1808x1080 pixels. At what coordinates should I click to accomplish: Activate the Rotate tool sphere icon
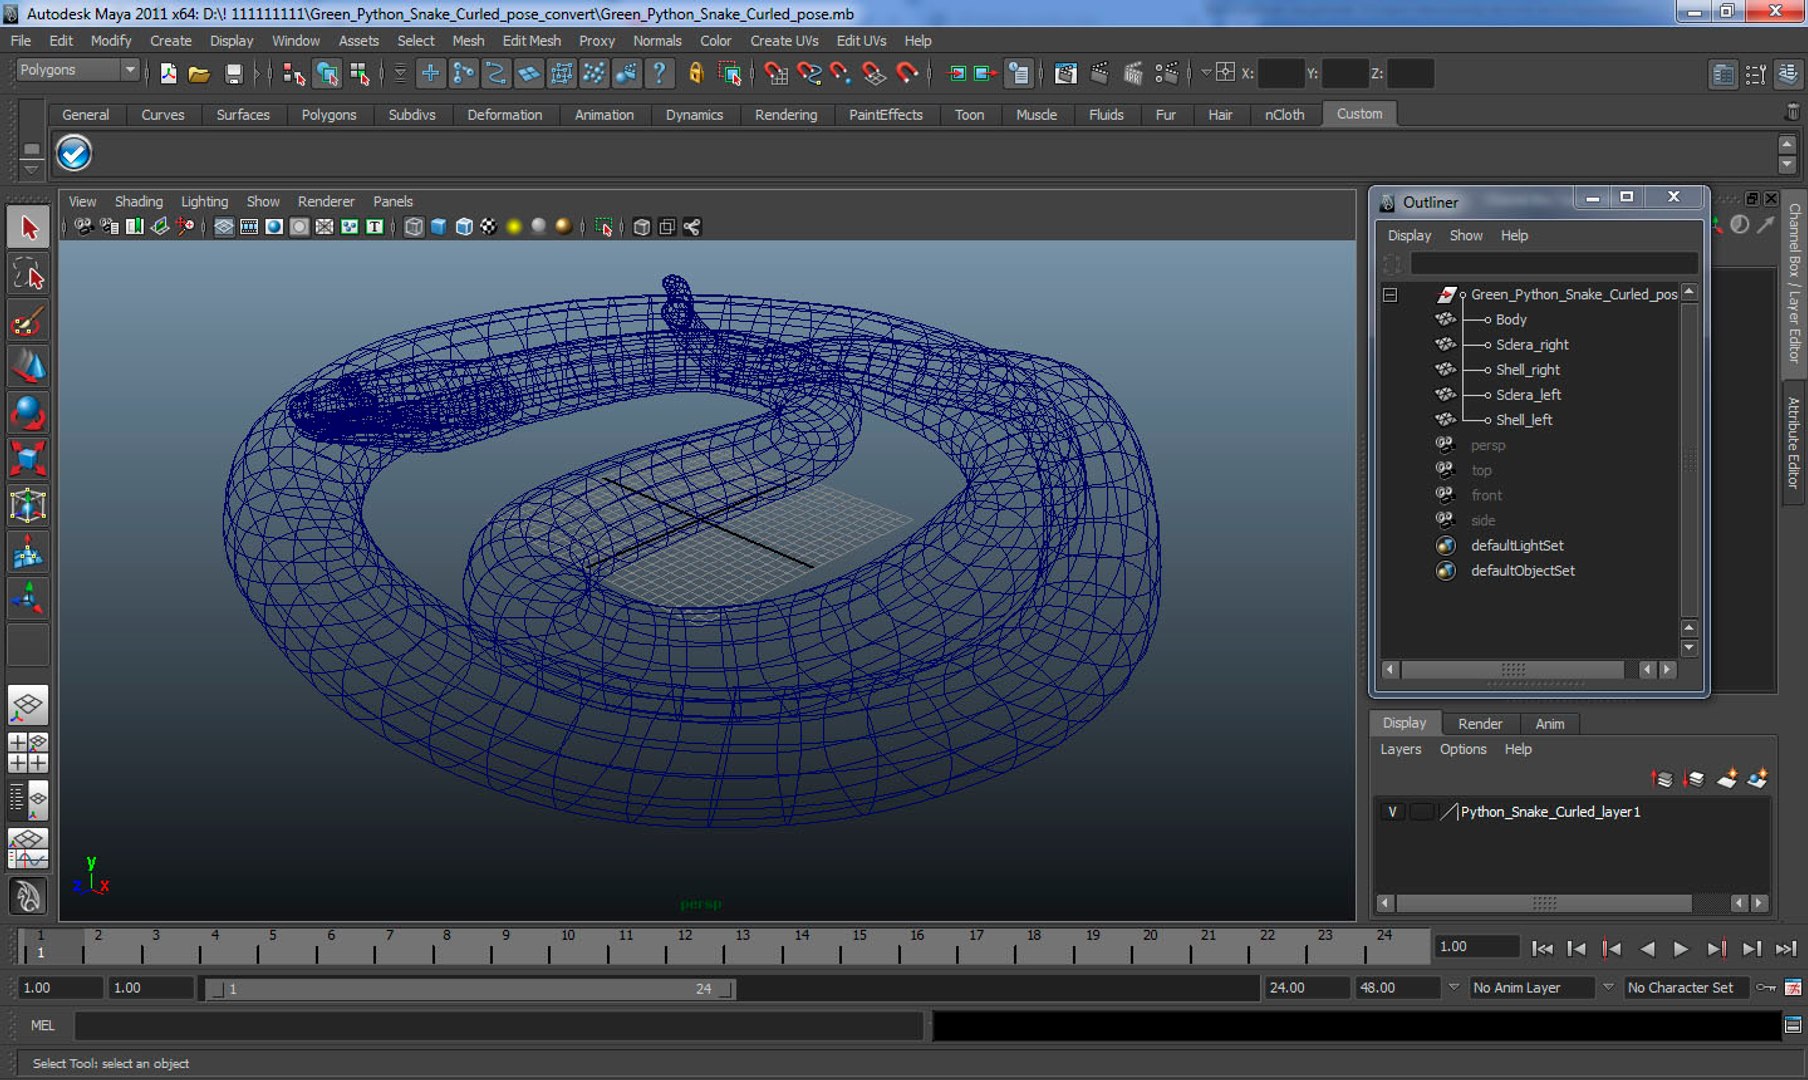28,413
